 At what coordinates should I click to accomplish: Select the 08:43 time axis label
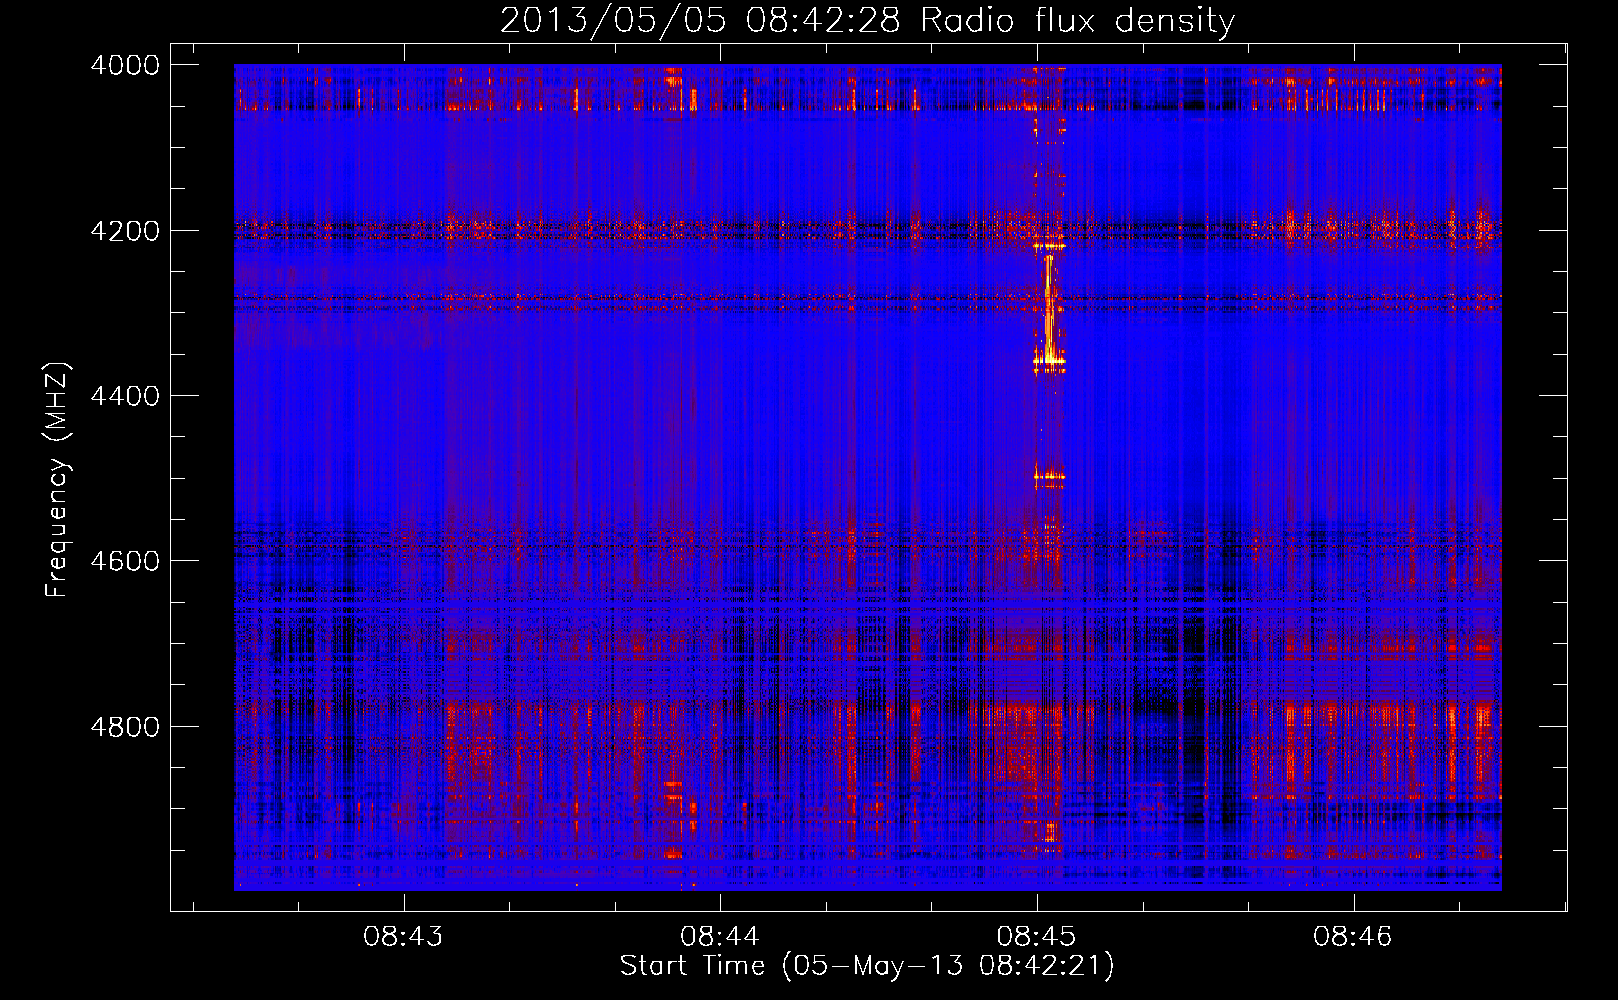(403, 937)
